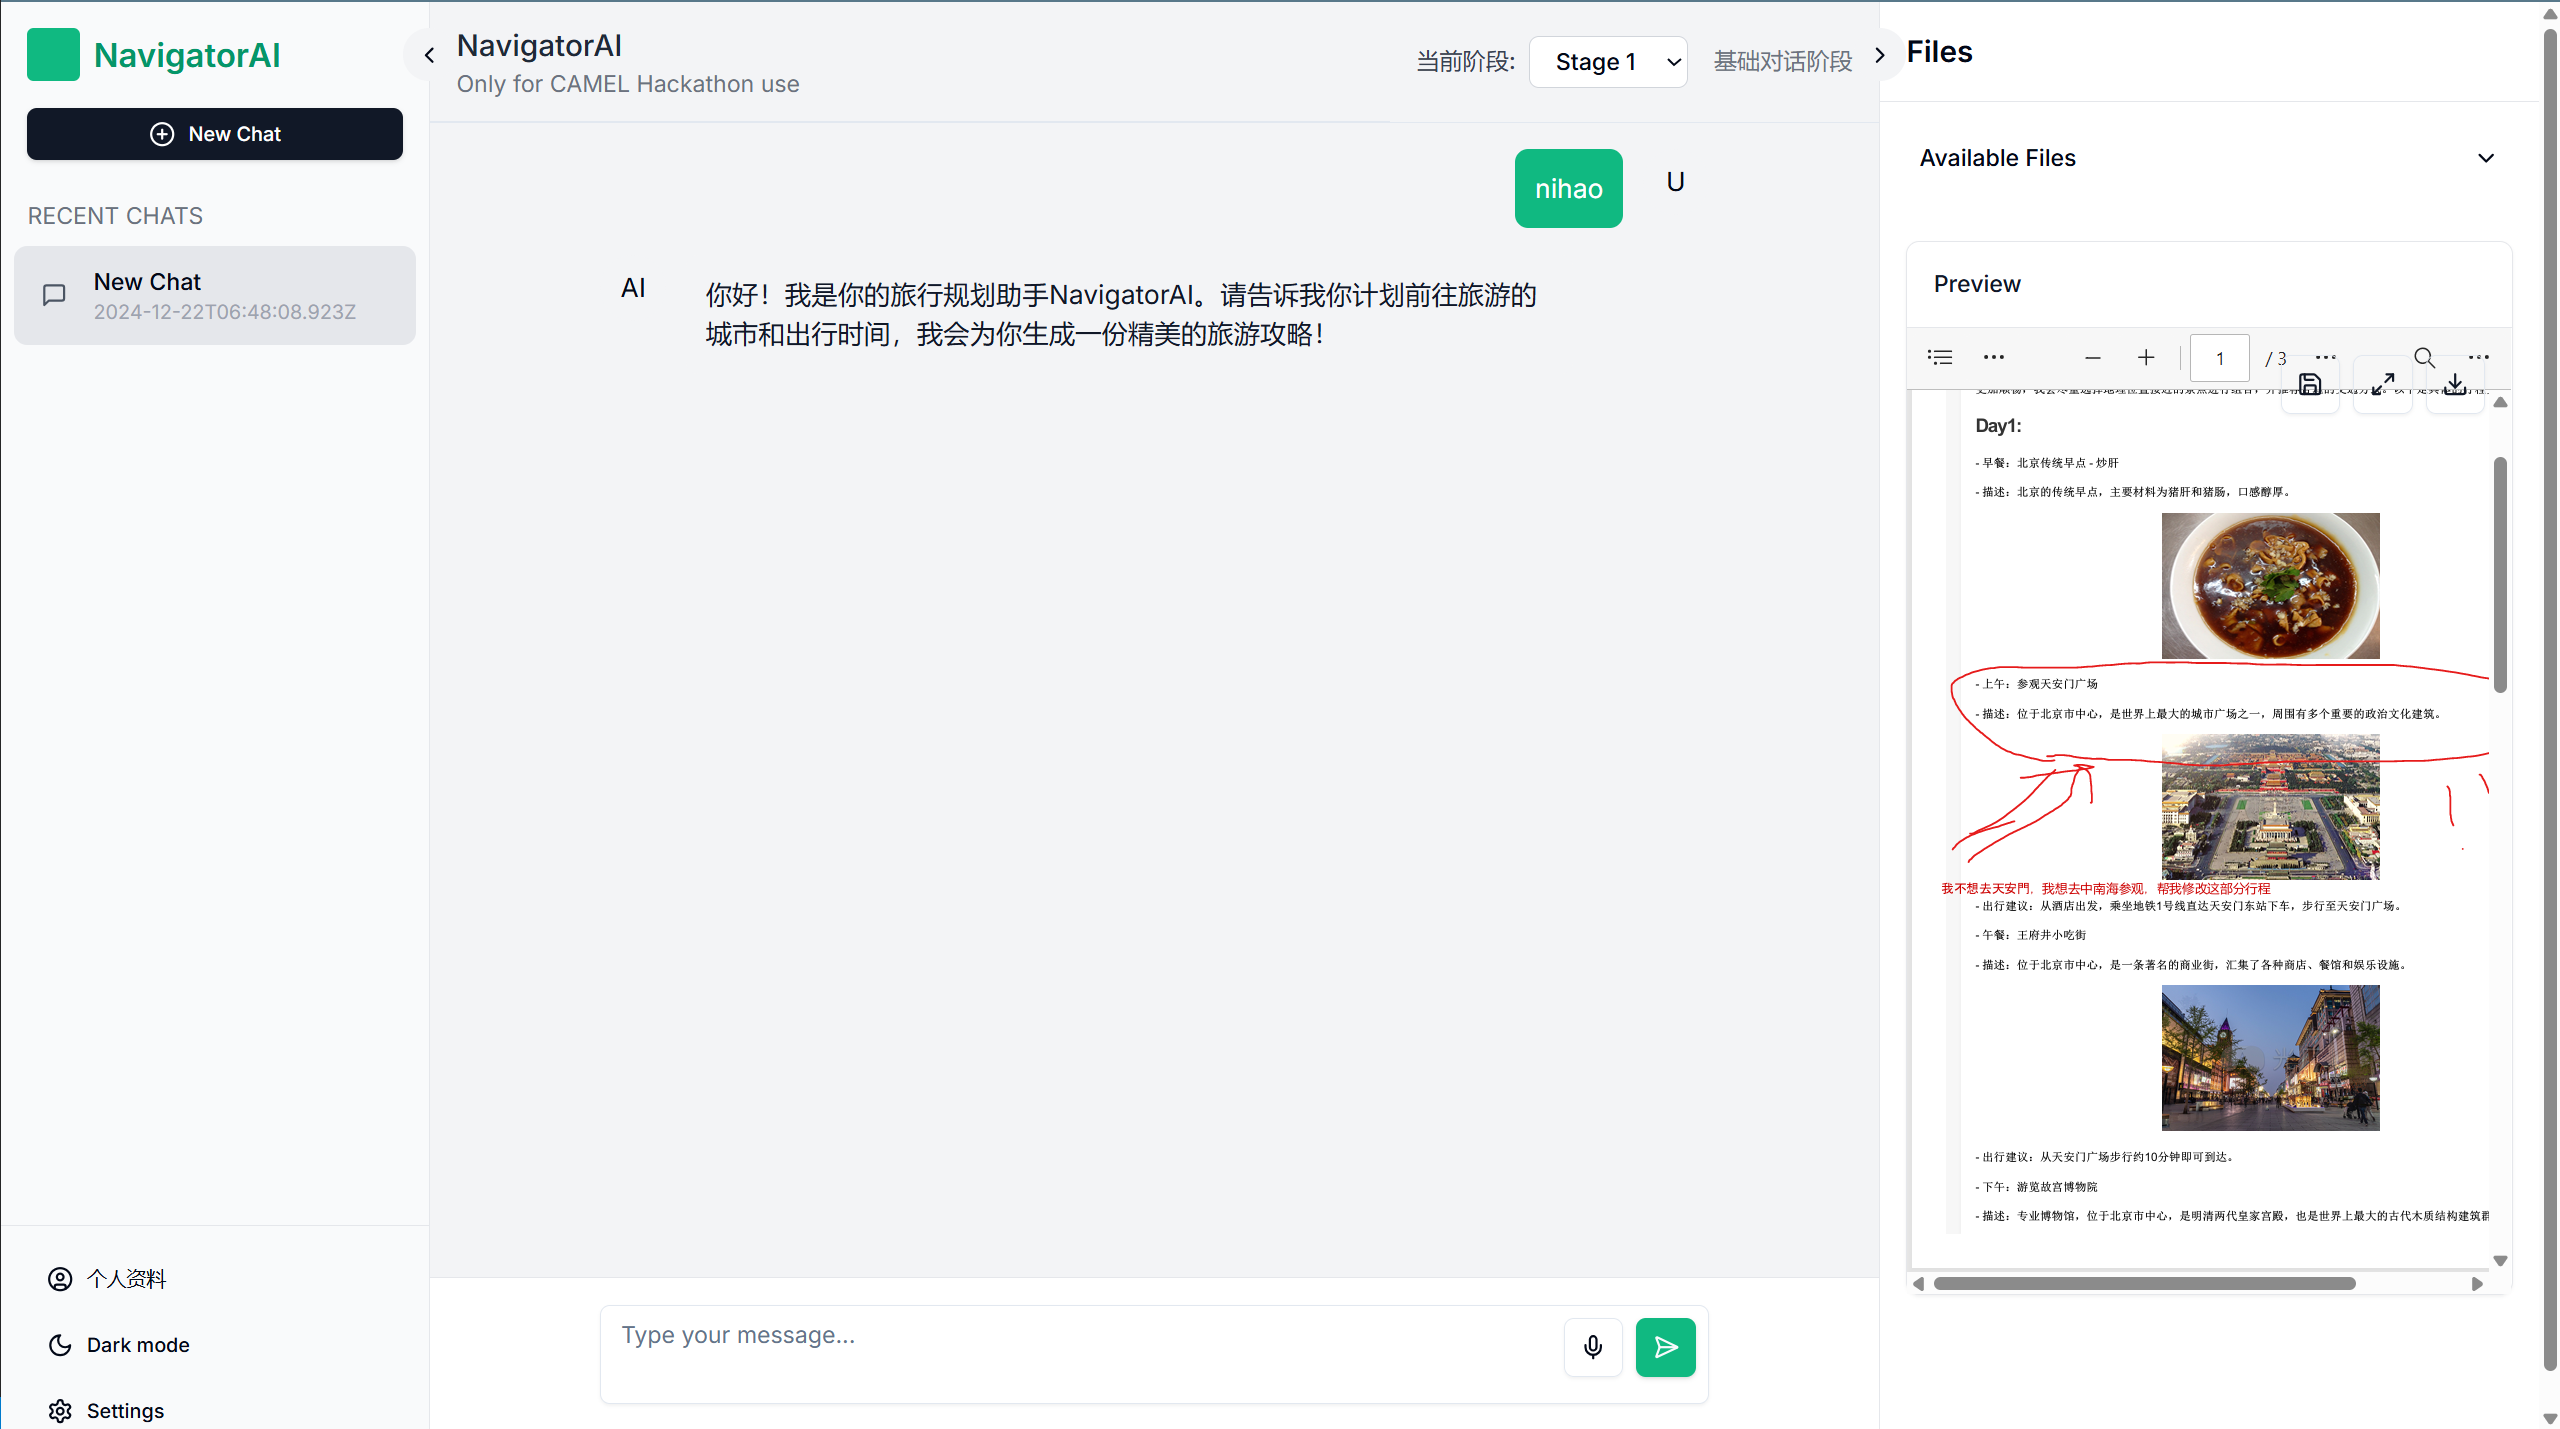Click the New Chat button

pyautogui.click(x=215, y=134)
